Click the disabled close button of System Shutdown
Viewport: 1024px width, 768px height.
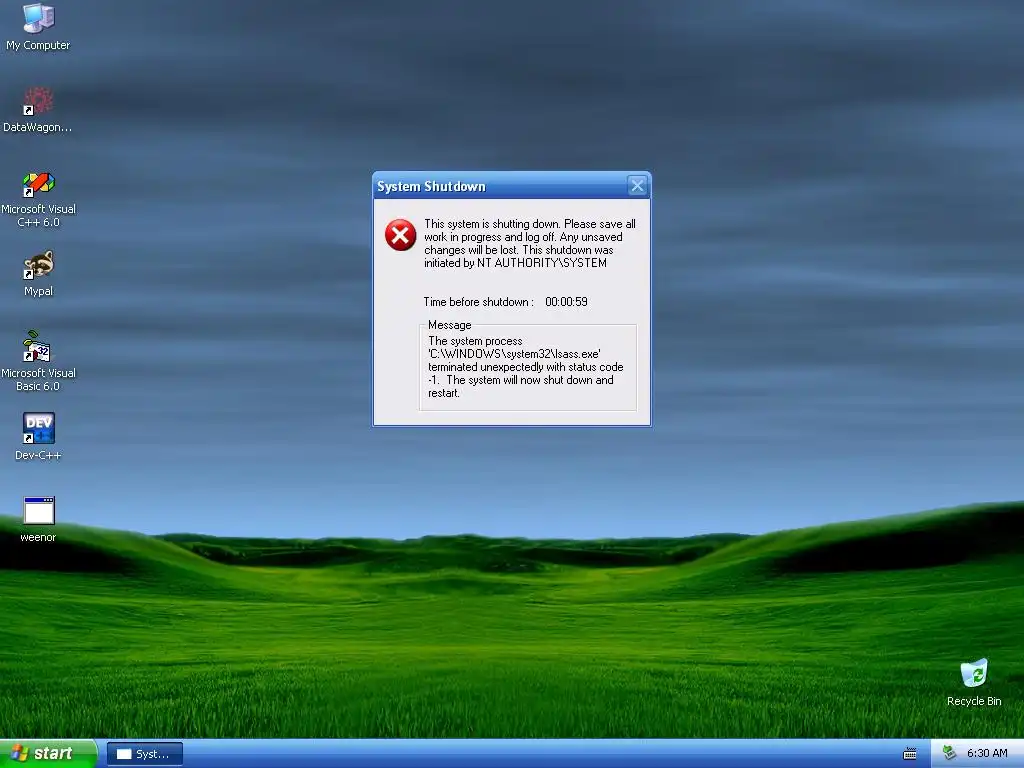pos(637,186)
